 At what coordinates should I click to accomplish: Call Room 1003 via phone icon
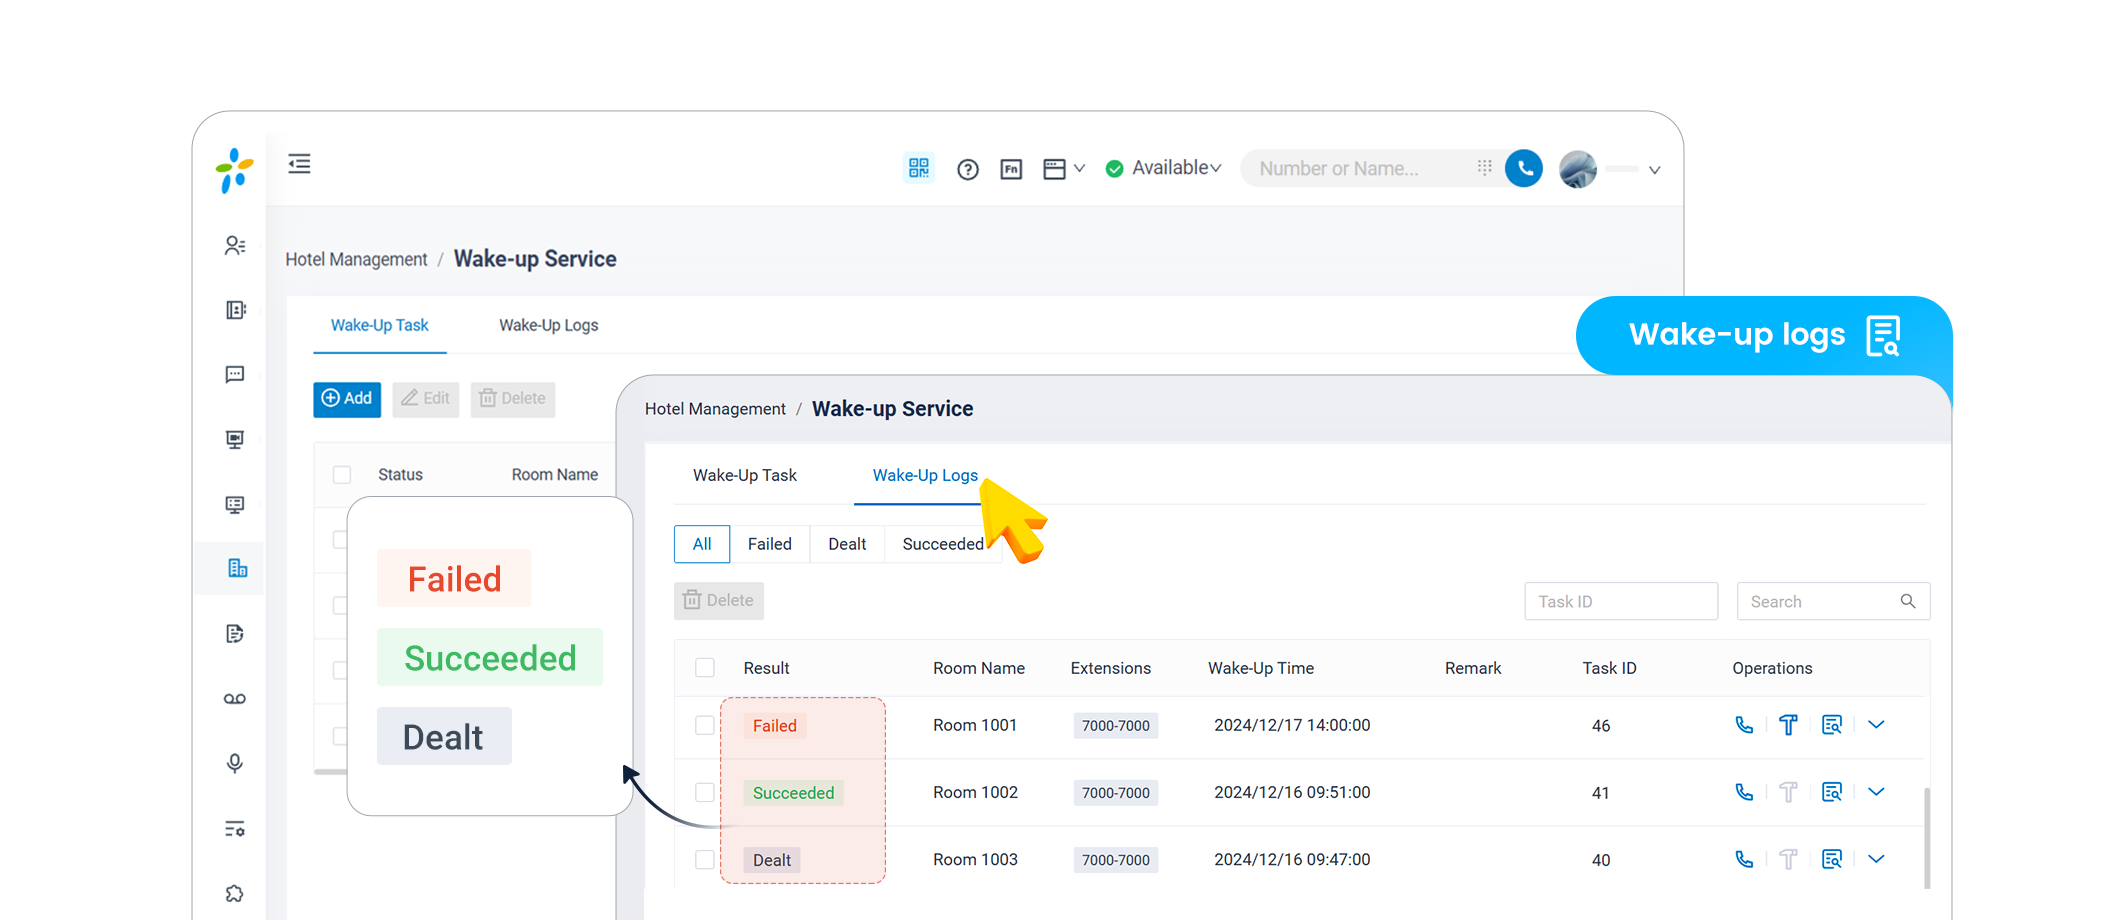click(x=1744, y=859)
